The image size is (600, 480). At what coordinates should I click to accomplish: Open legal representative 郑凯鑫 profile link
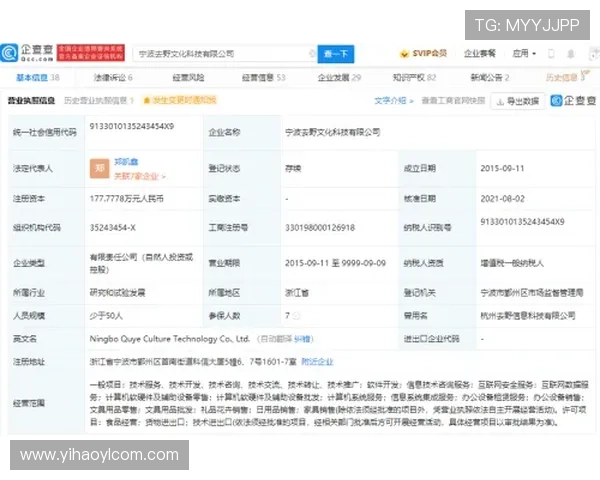(126, 162)
